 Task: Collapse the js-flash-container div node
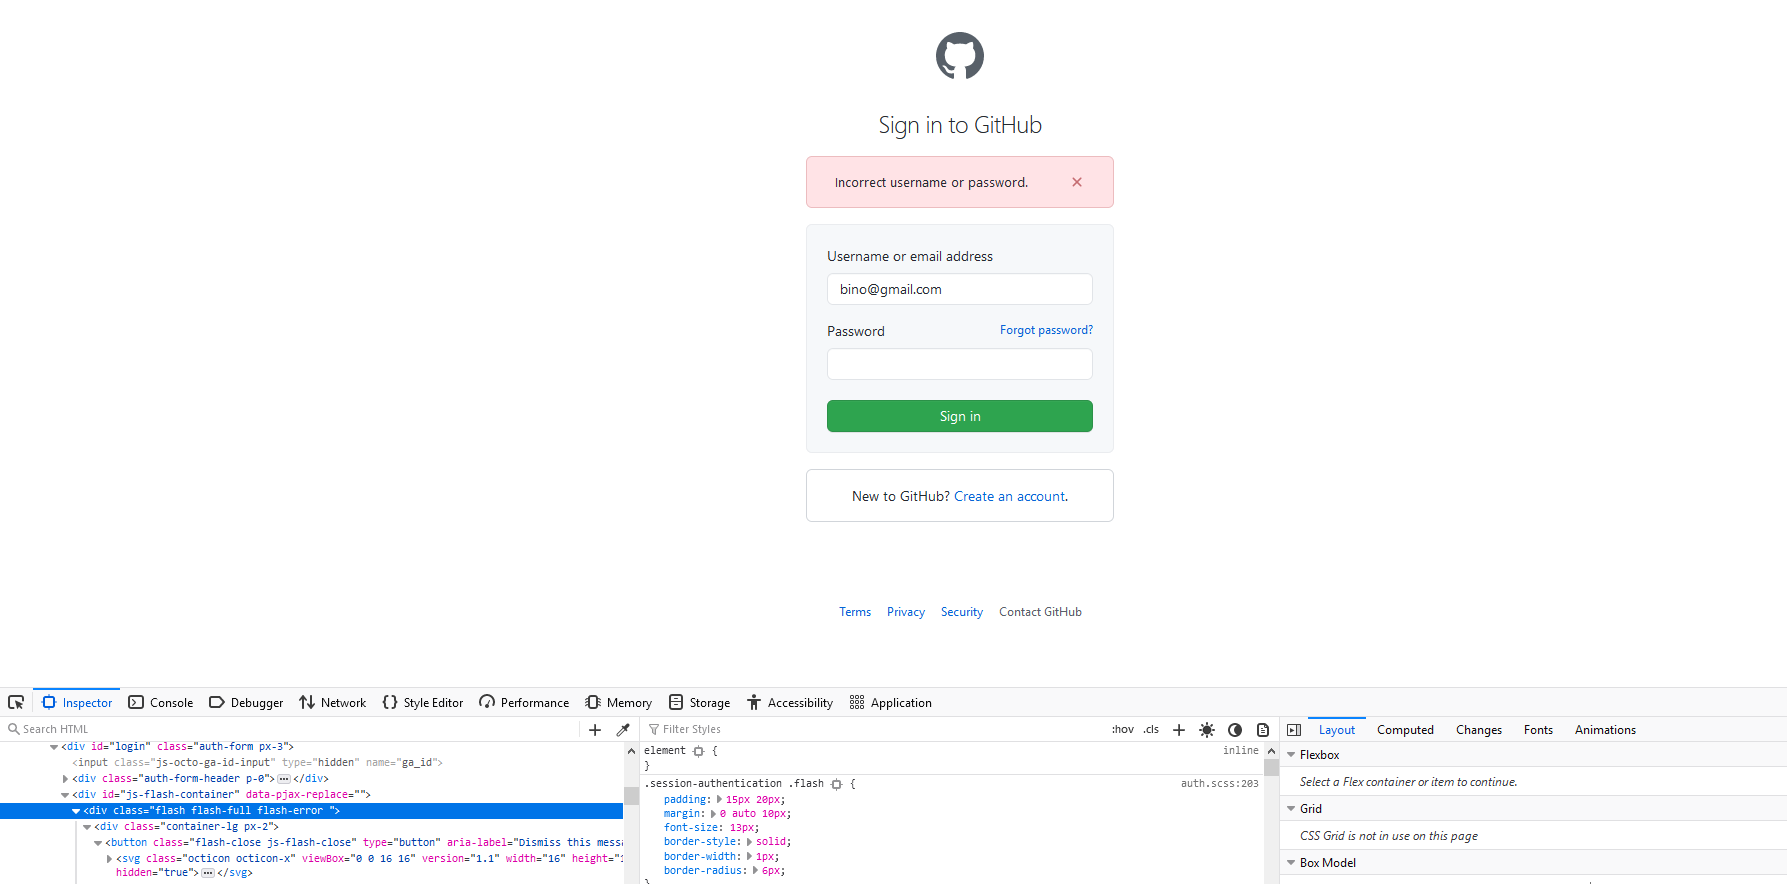pyautogui.click(x=65, y=795)
